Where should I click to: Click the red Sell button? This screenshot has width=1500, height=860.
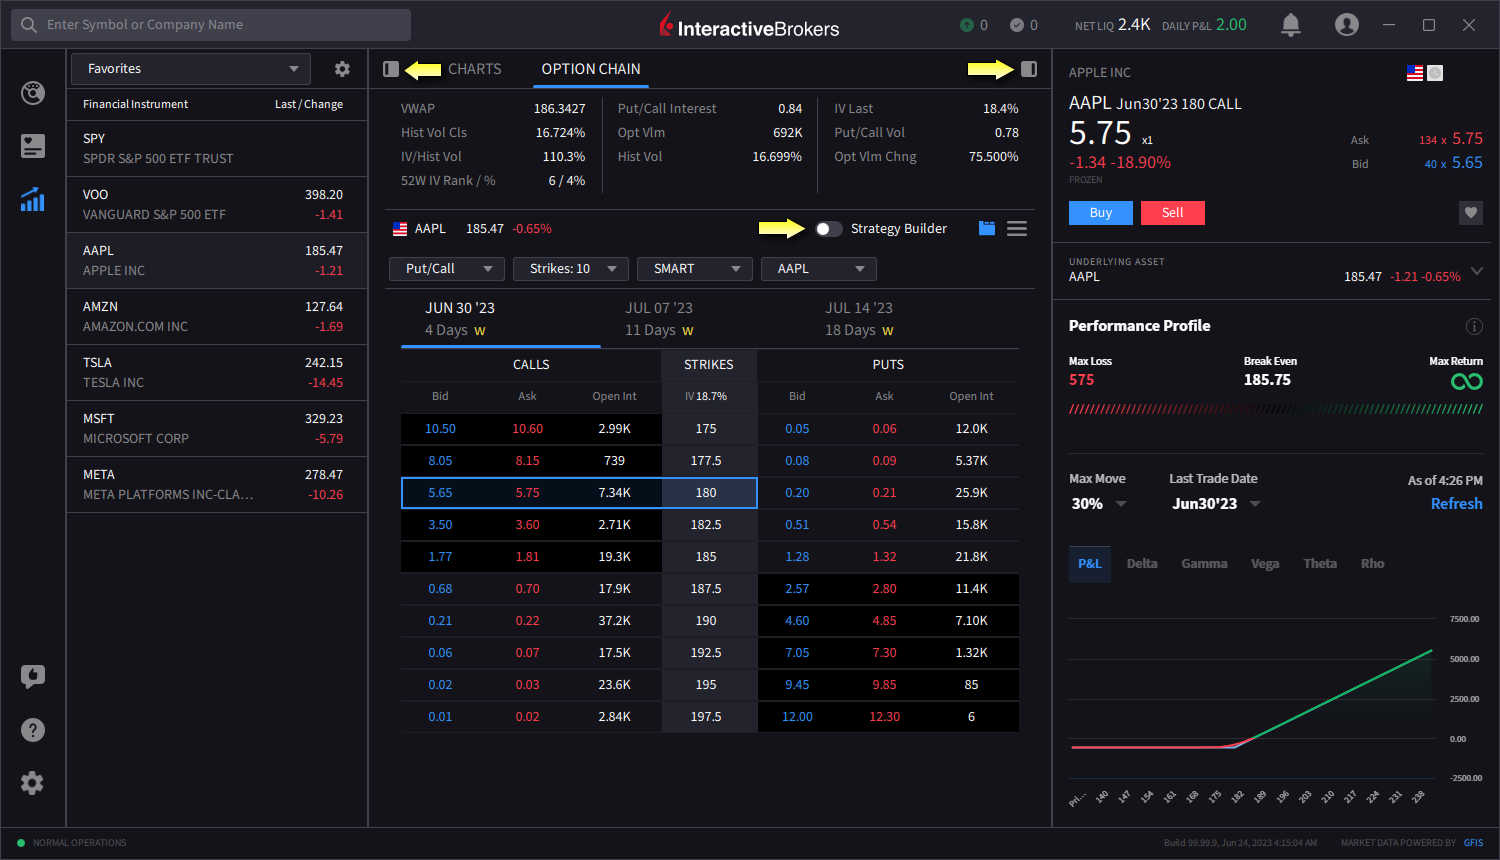click(x=1173, y=213)
